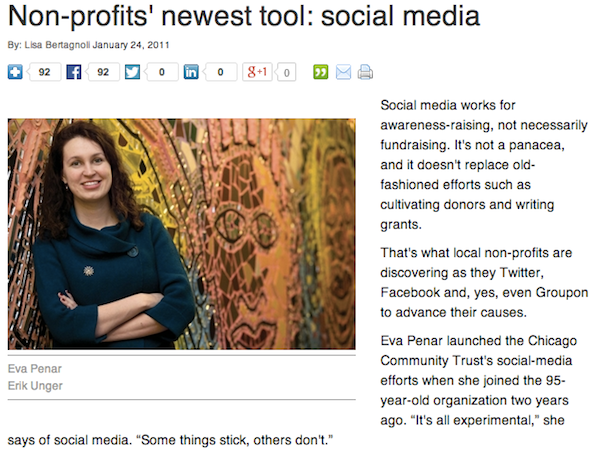This screenshot has height=455, width=600.
Task: Share the article on LinkedIn
Action: [191, 72]
